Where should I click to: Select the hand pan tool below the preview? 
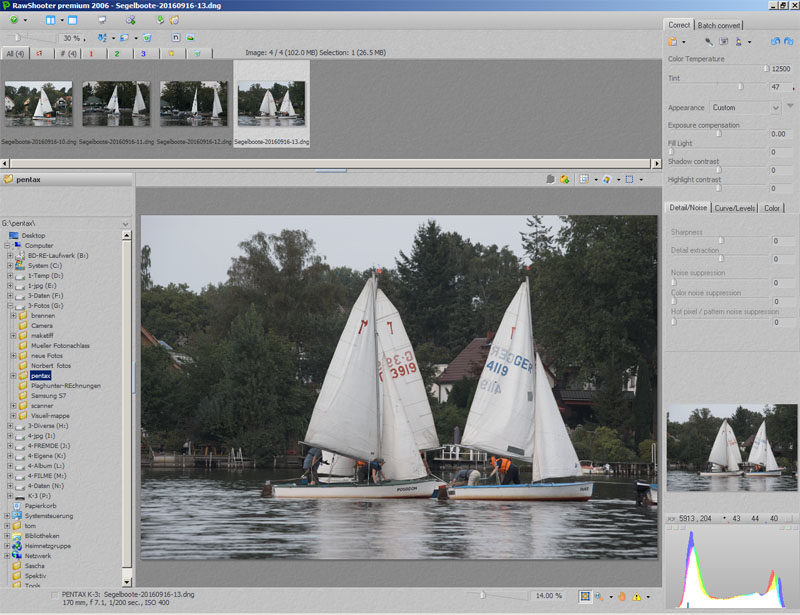[x=621, y=596]
